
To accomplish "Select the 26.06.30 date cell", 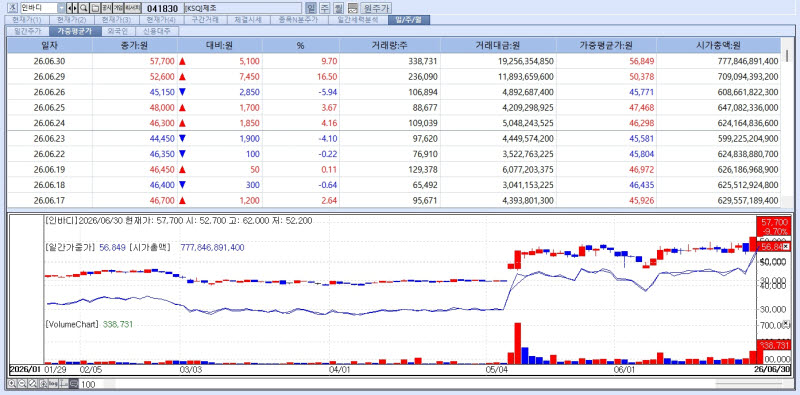I will pos(49,61).
